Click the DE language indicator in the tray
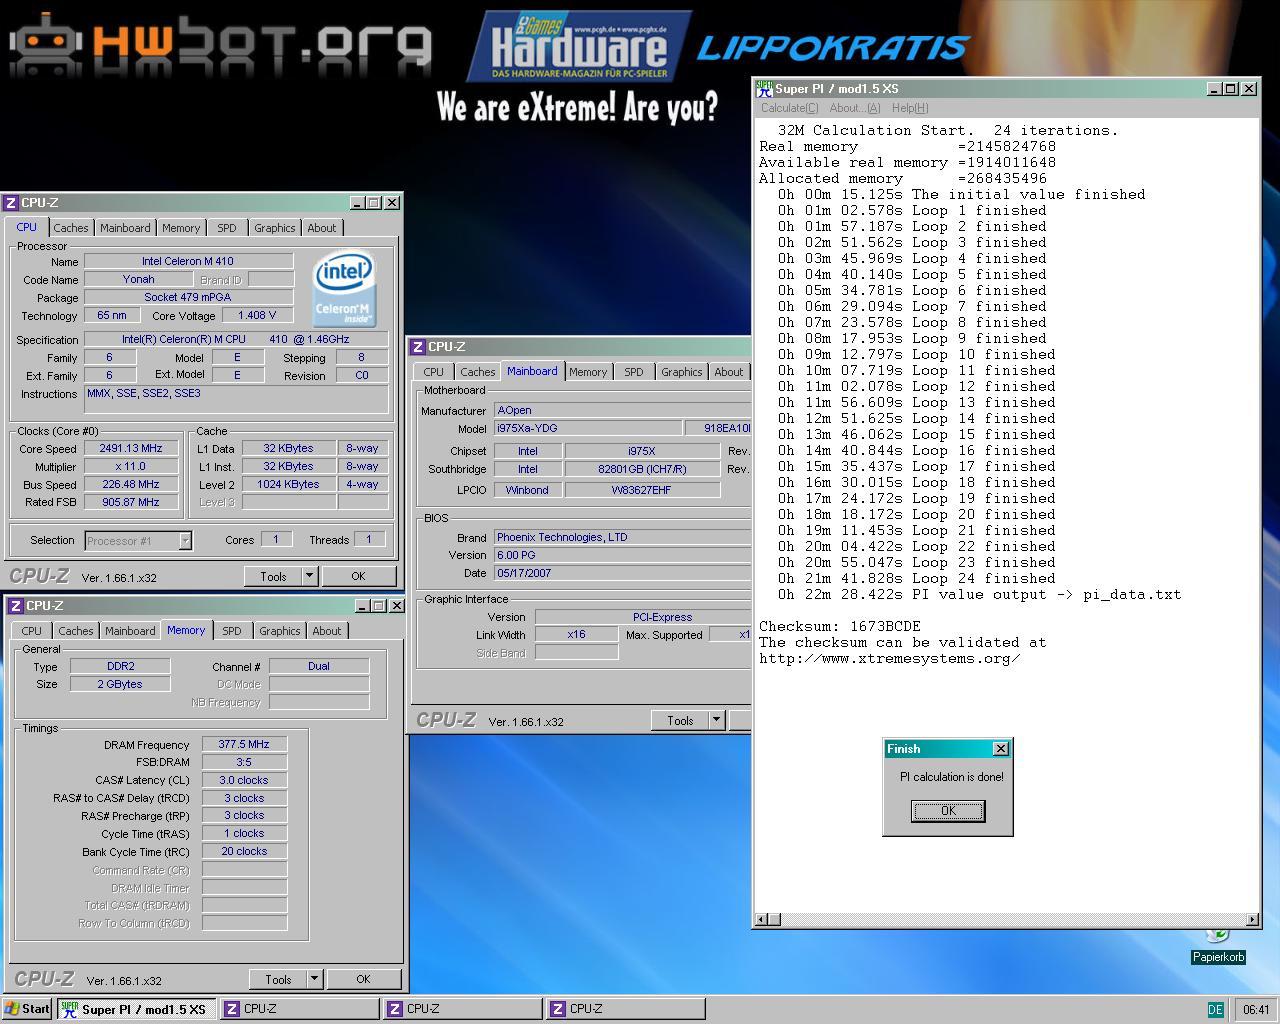The image size is (1280, 1024). point(1215,1009)
